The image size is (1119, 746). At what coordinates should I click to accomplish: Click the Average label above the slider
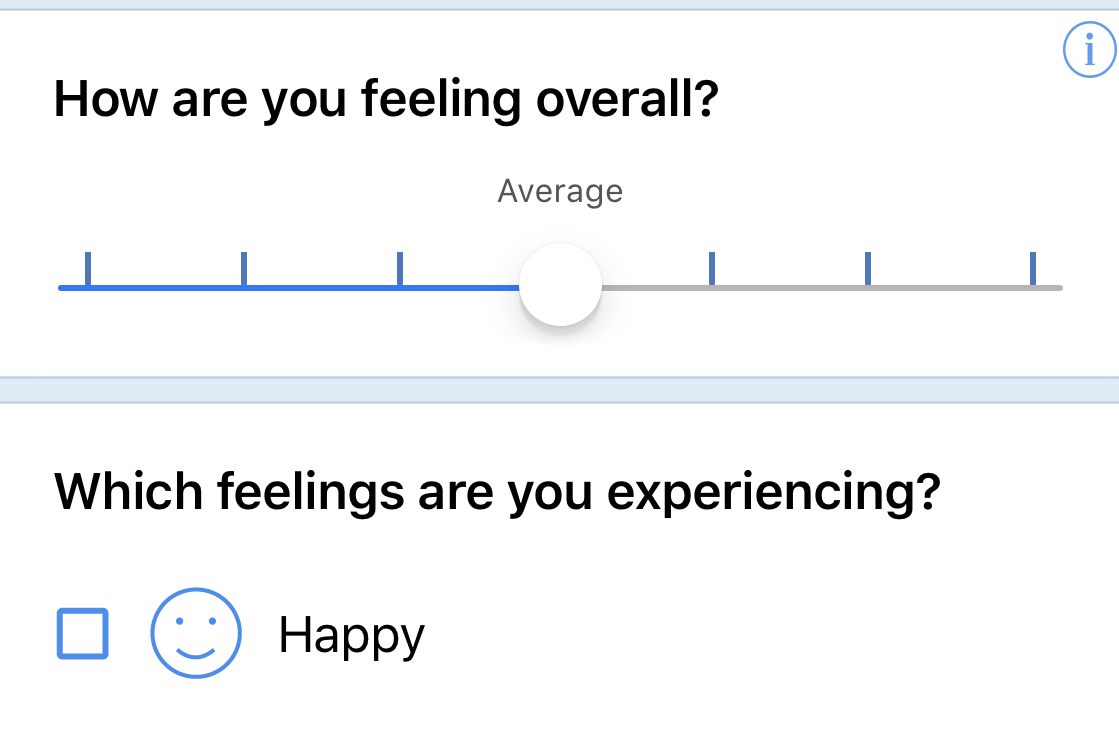[560, 191]
